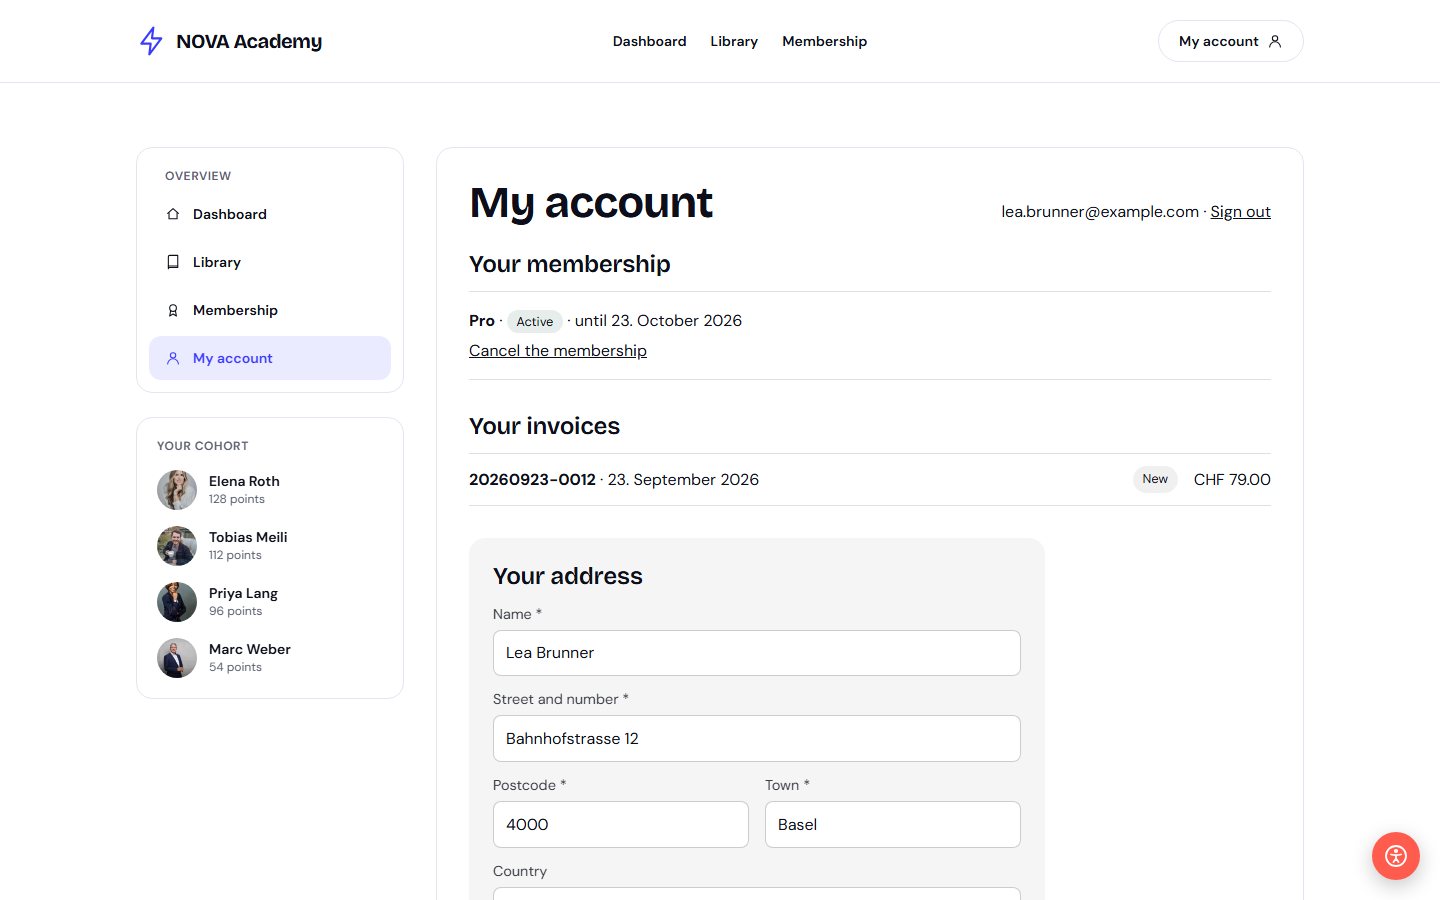Click the Your invoices heading
The width and height of the screenshot is (1440, 900).
click(x=545, y=426)
